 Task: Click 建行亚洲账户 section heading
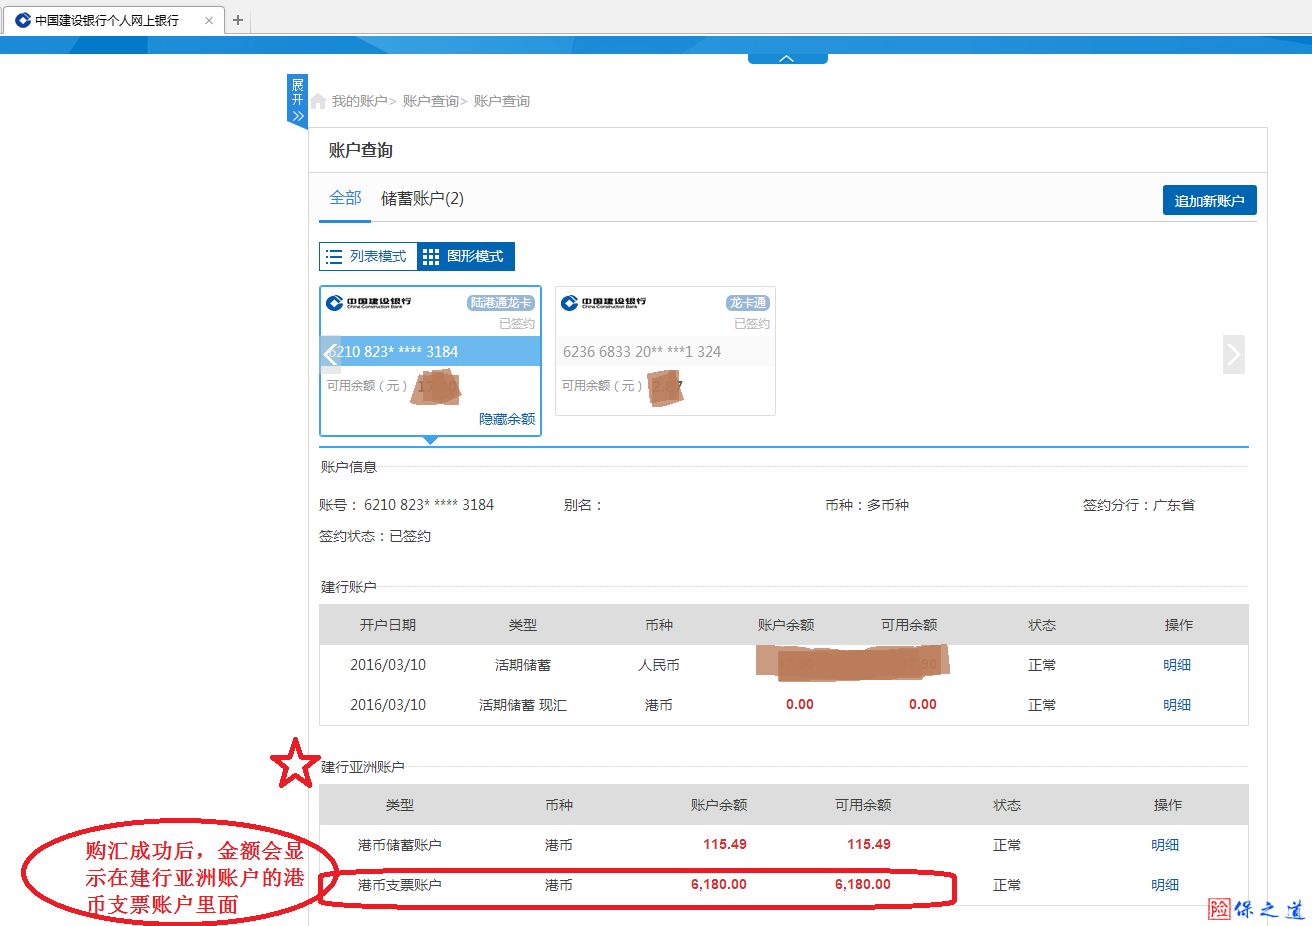point(362,767)
